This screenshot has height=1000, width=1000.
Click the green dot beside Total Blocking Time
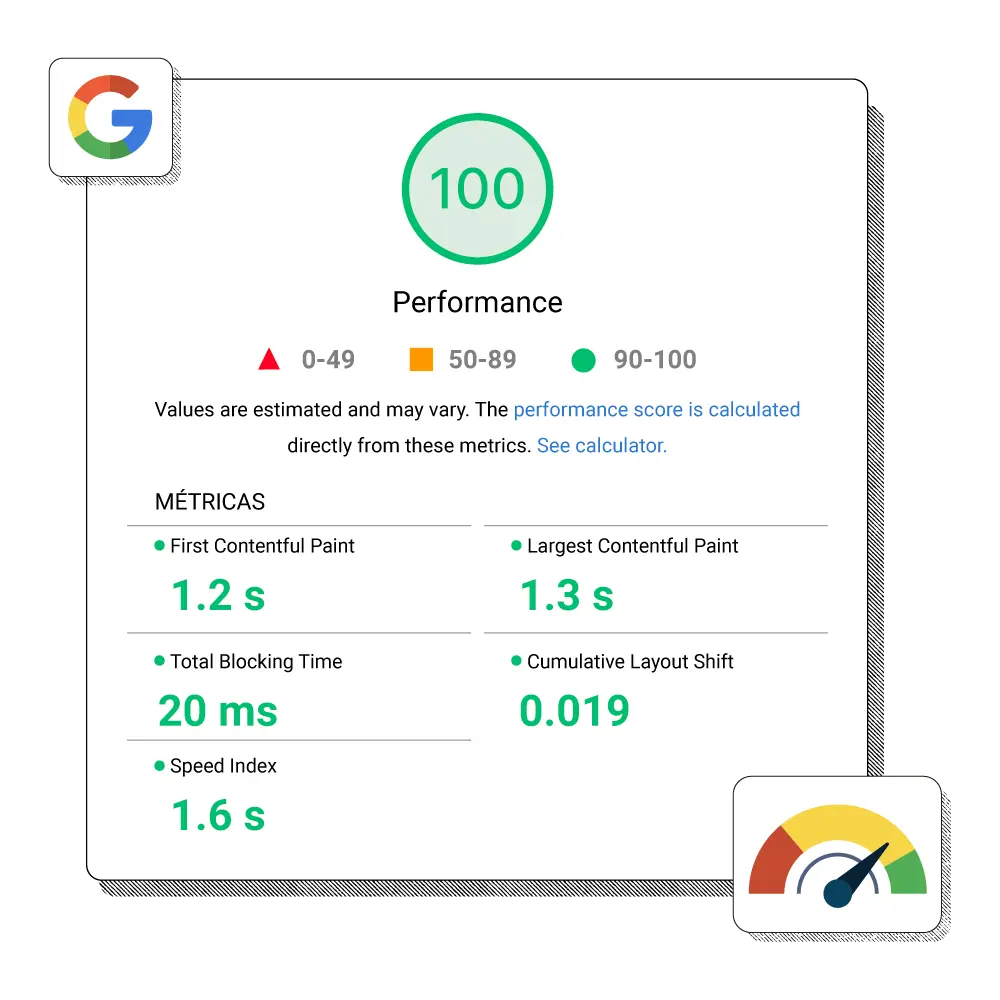159,661
